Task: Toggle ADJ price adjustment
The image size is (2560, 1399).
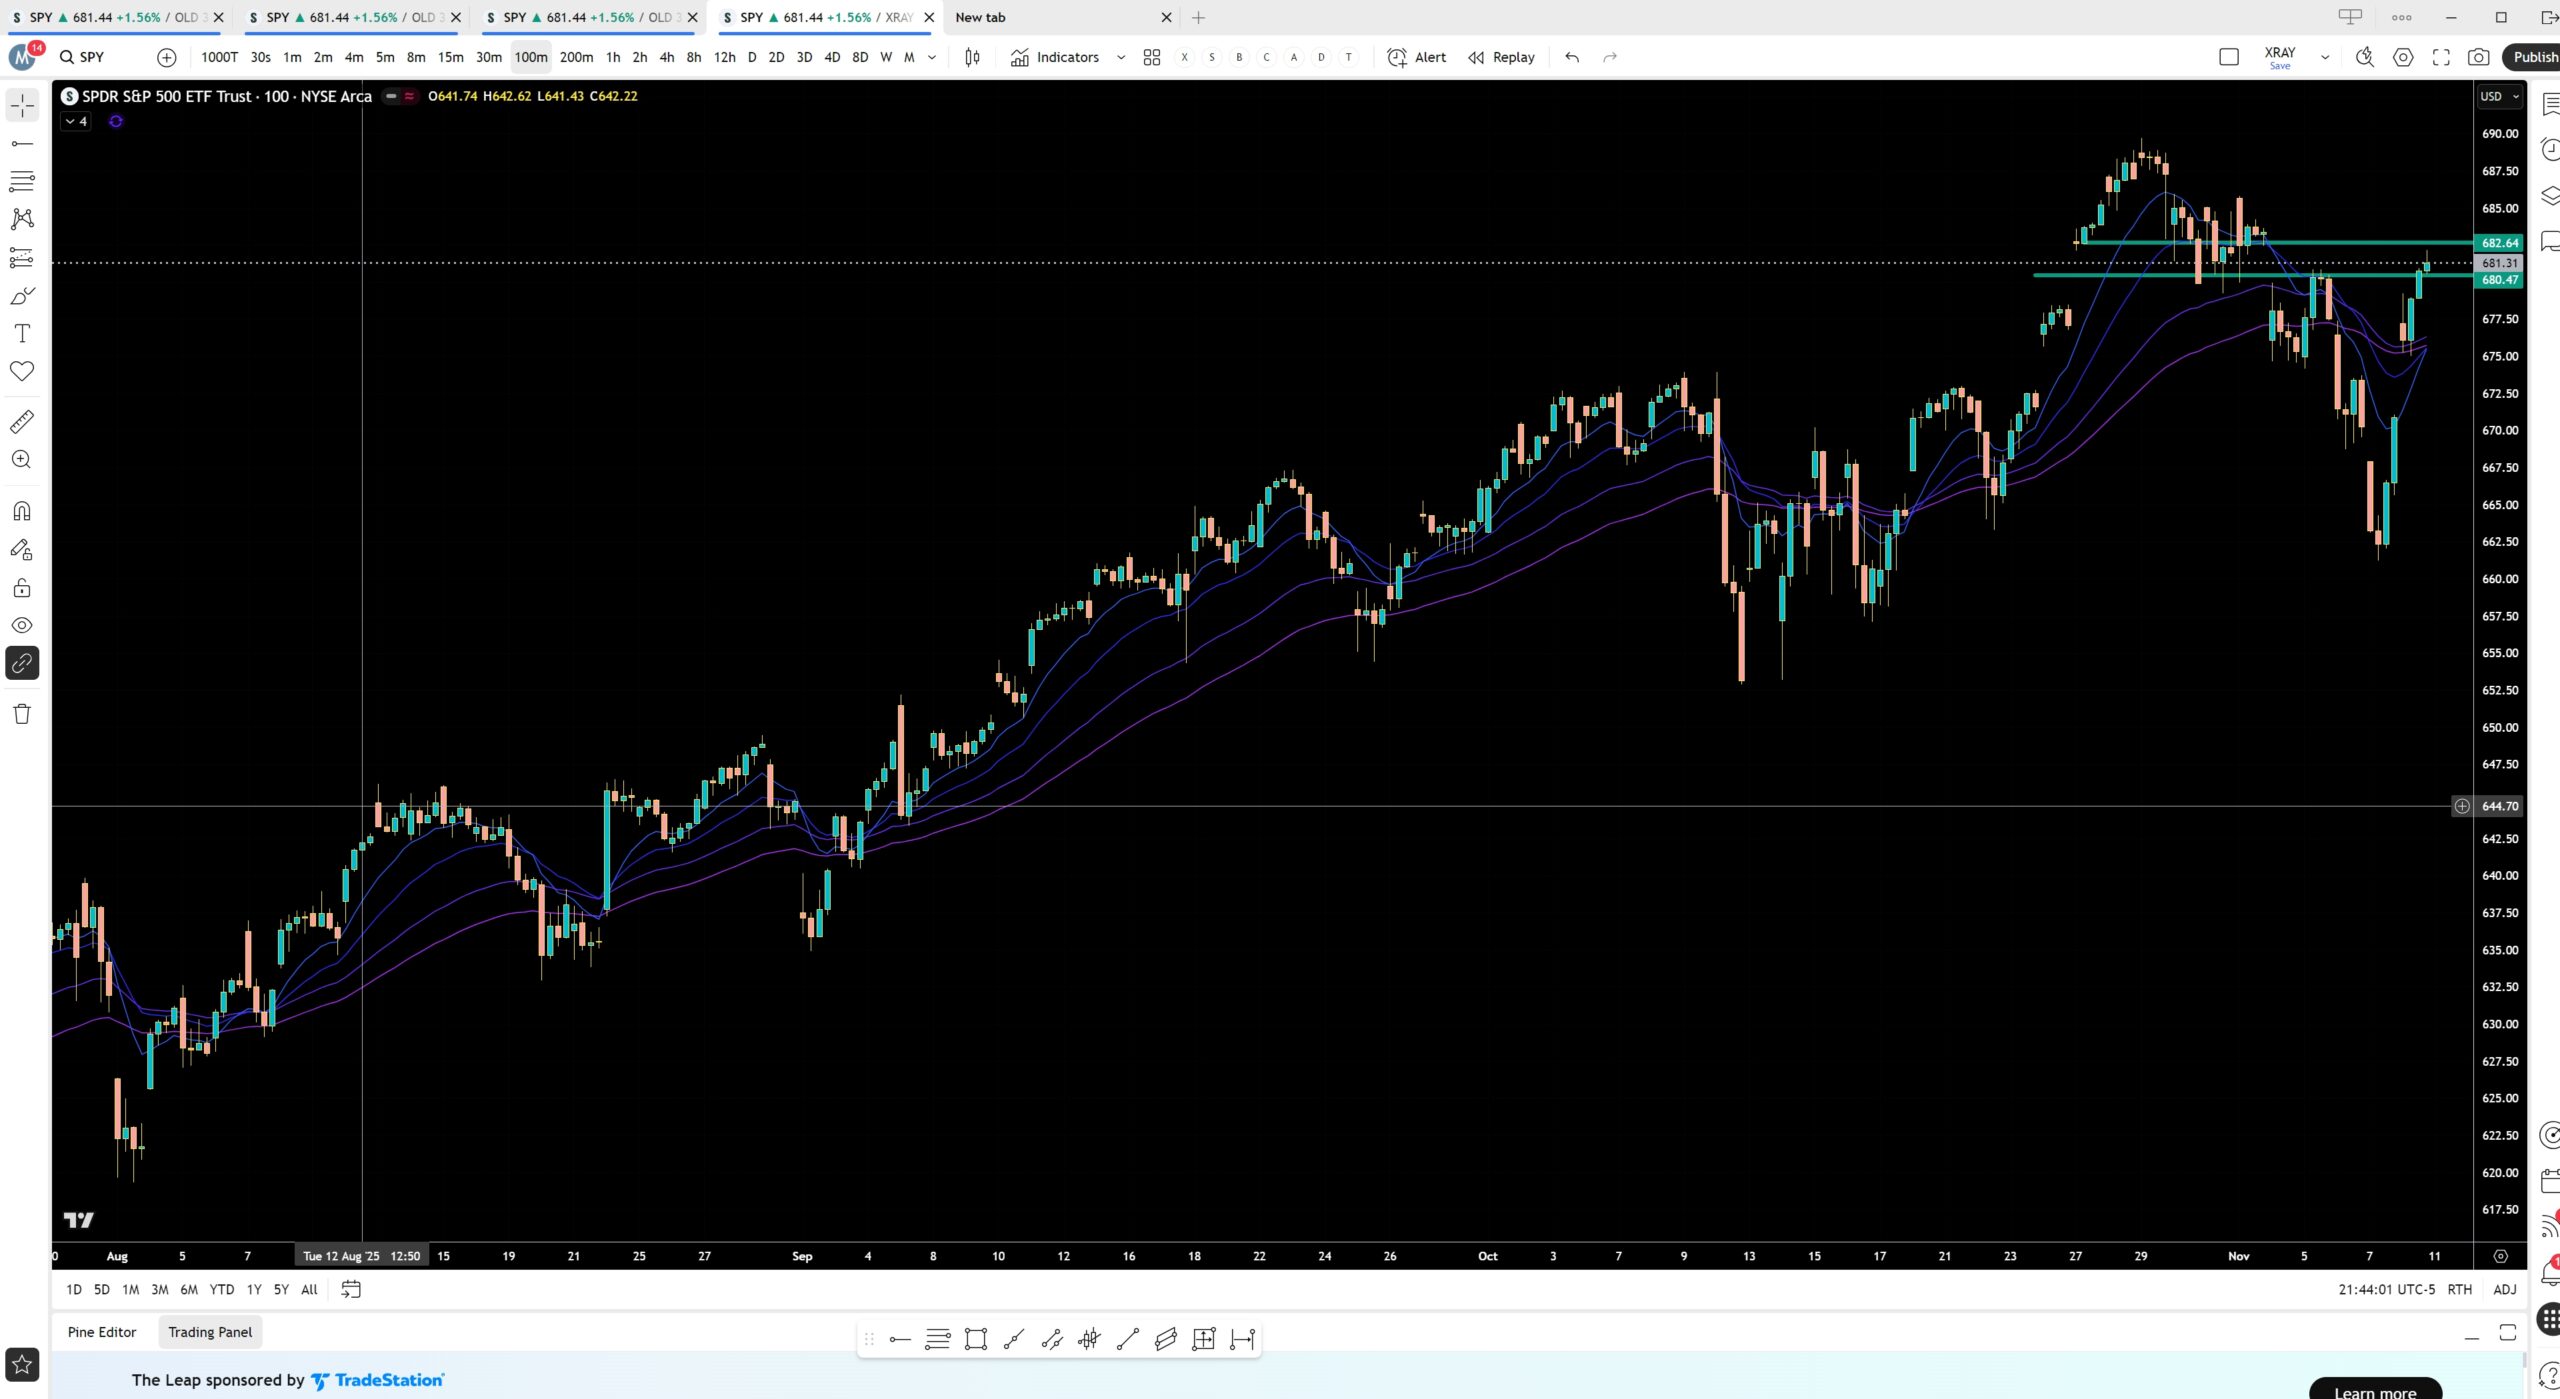Action: [x=2504, y=1289]
